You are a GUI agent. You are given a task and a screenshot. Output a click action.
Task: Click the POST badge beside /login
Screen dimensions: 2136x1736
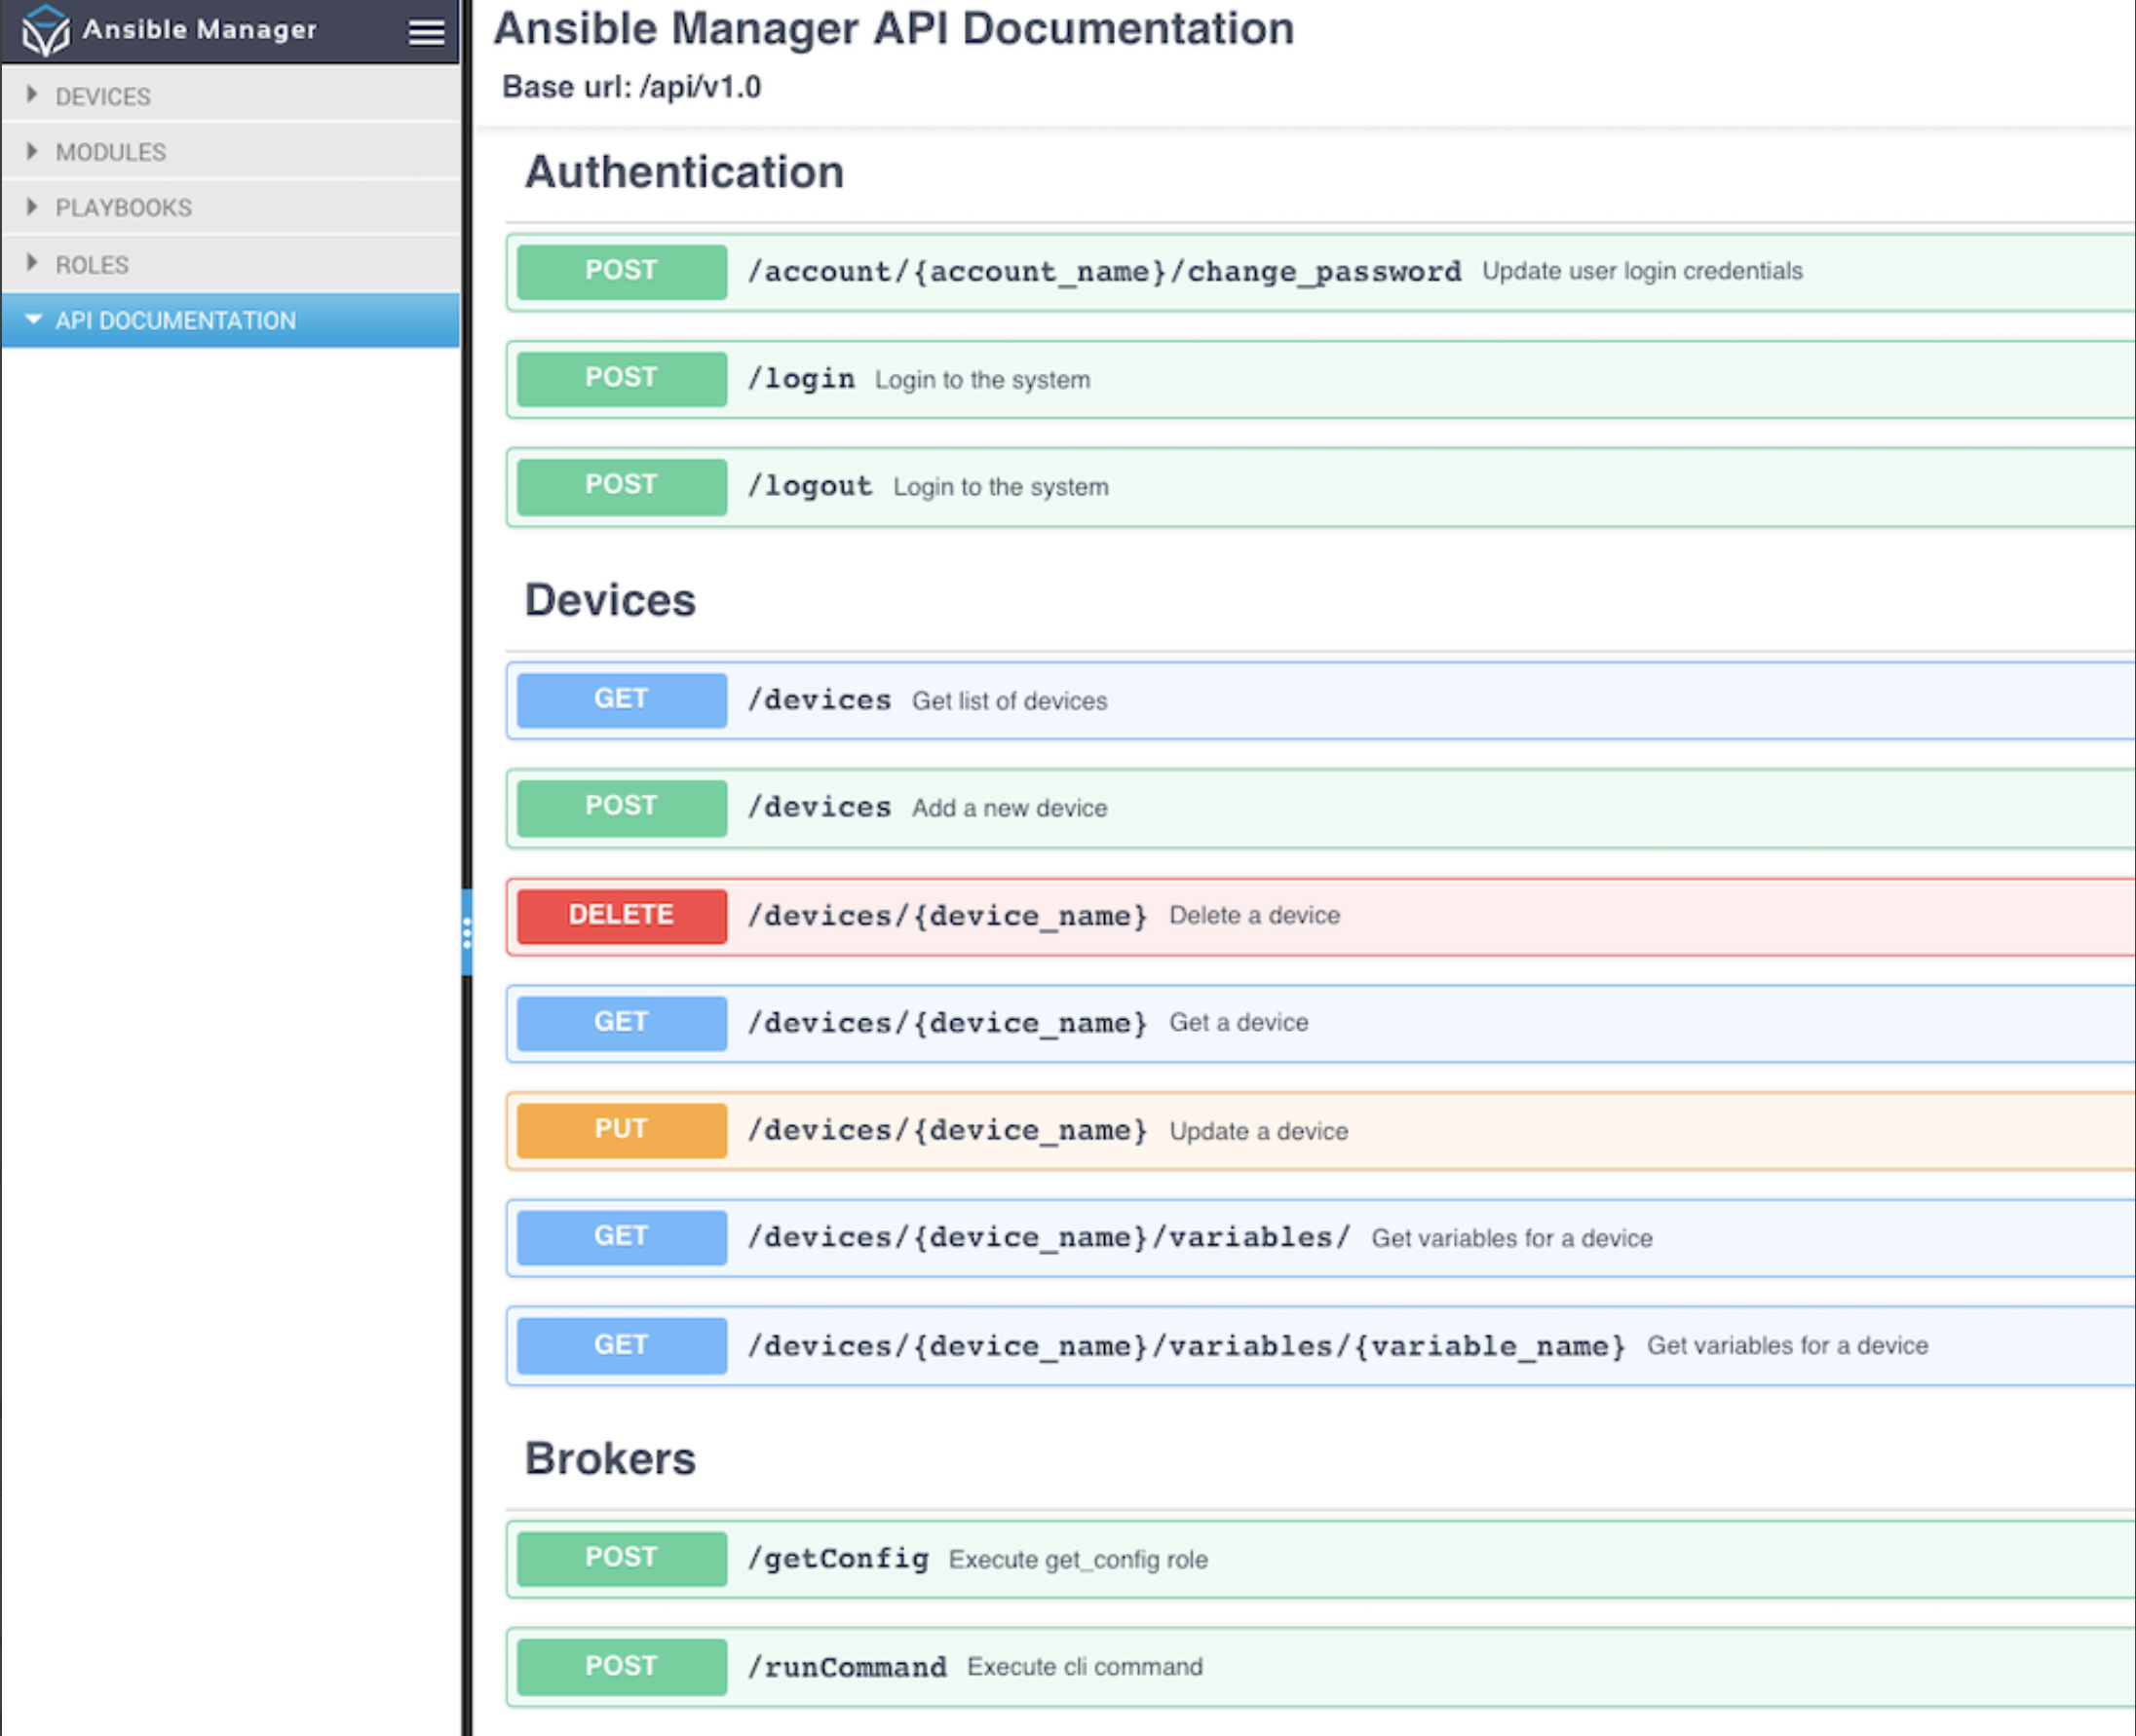click(x=619, y=379)
